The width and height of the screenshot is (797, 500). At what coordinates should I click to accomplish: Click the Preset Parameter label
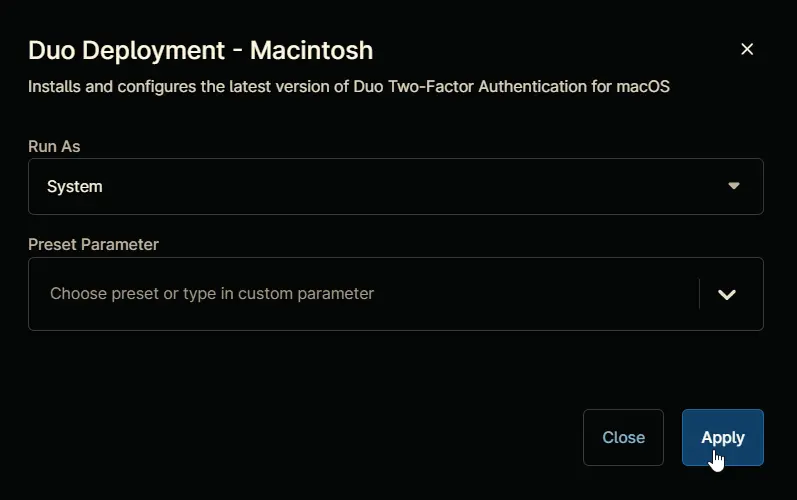[x=93, y=244]
